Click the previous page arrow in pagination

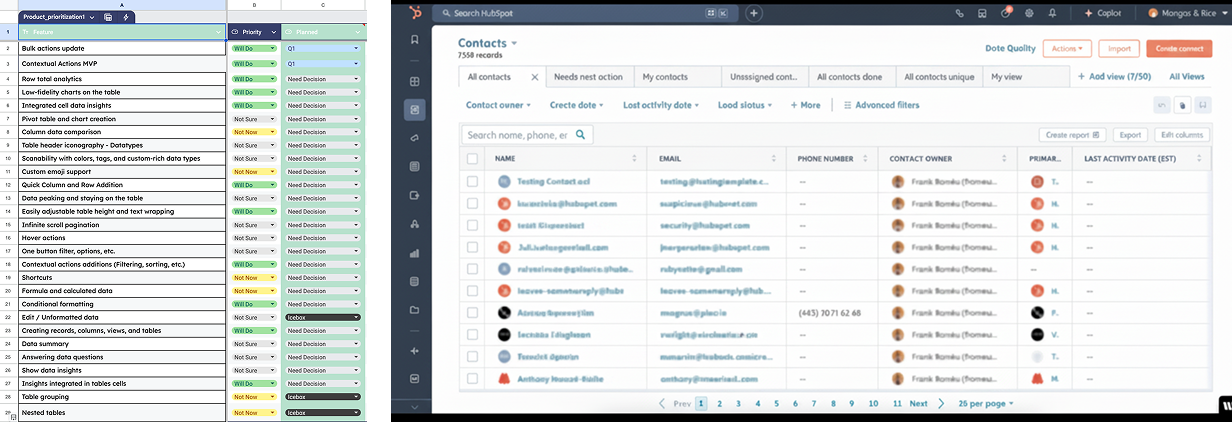click(662, 403)
